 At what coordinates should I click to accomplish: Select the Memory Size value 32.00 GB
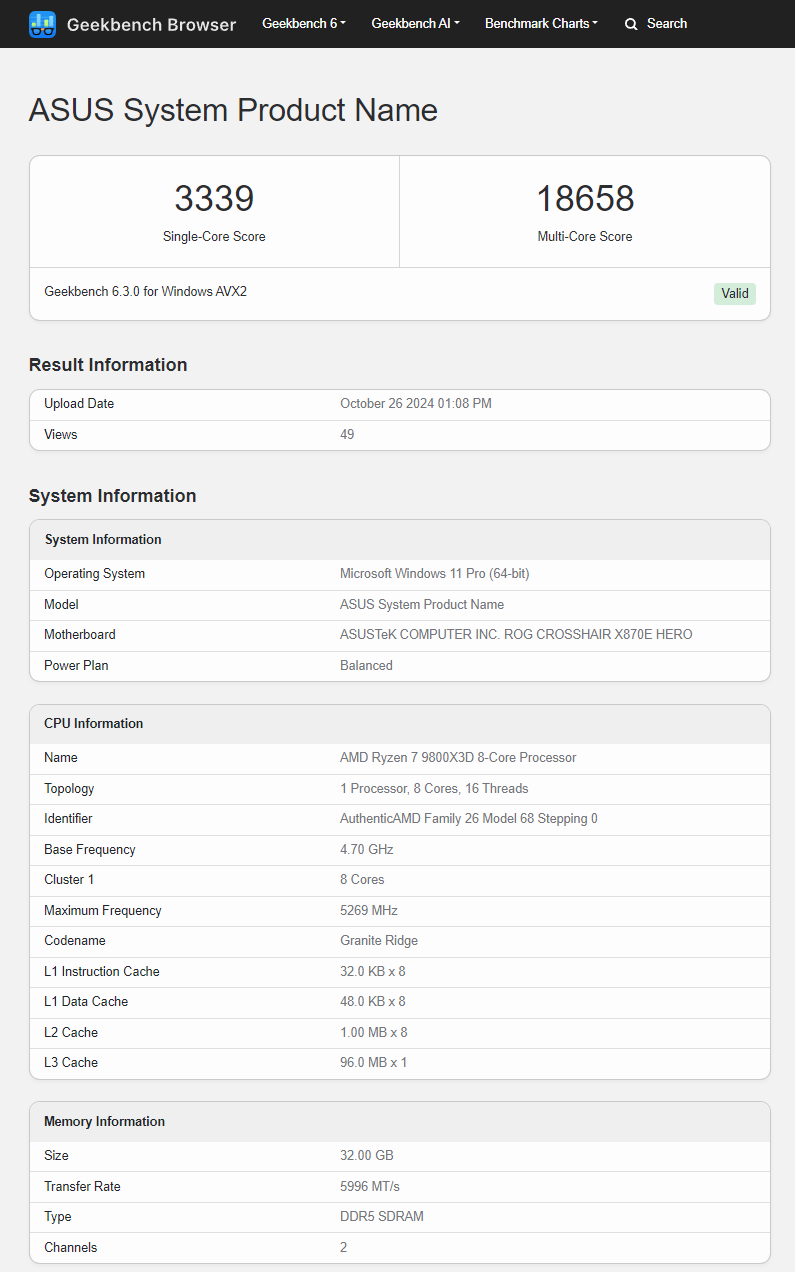pyautogui.click(x=367, y=1155)
